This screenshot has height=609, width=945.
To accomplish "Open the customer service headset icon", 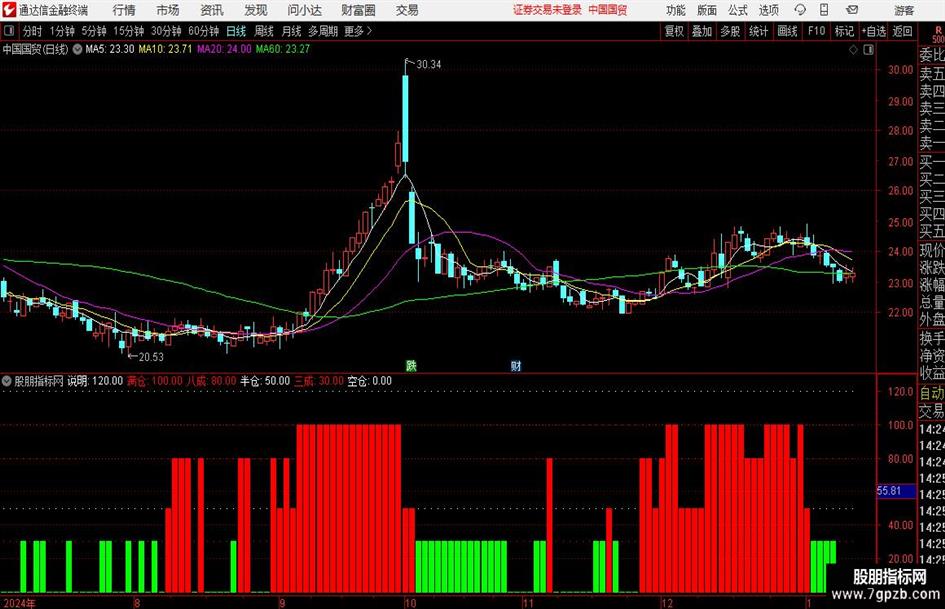I will 800,10.
